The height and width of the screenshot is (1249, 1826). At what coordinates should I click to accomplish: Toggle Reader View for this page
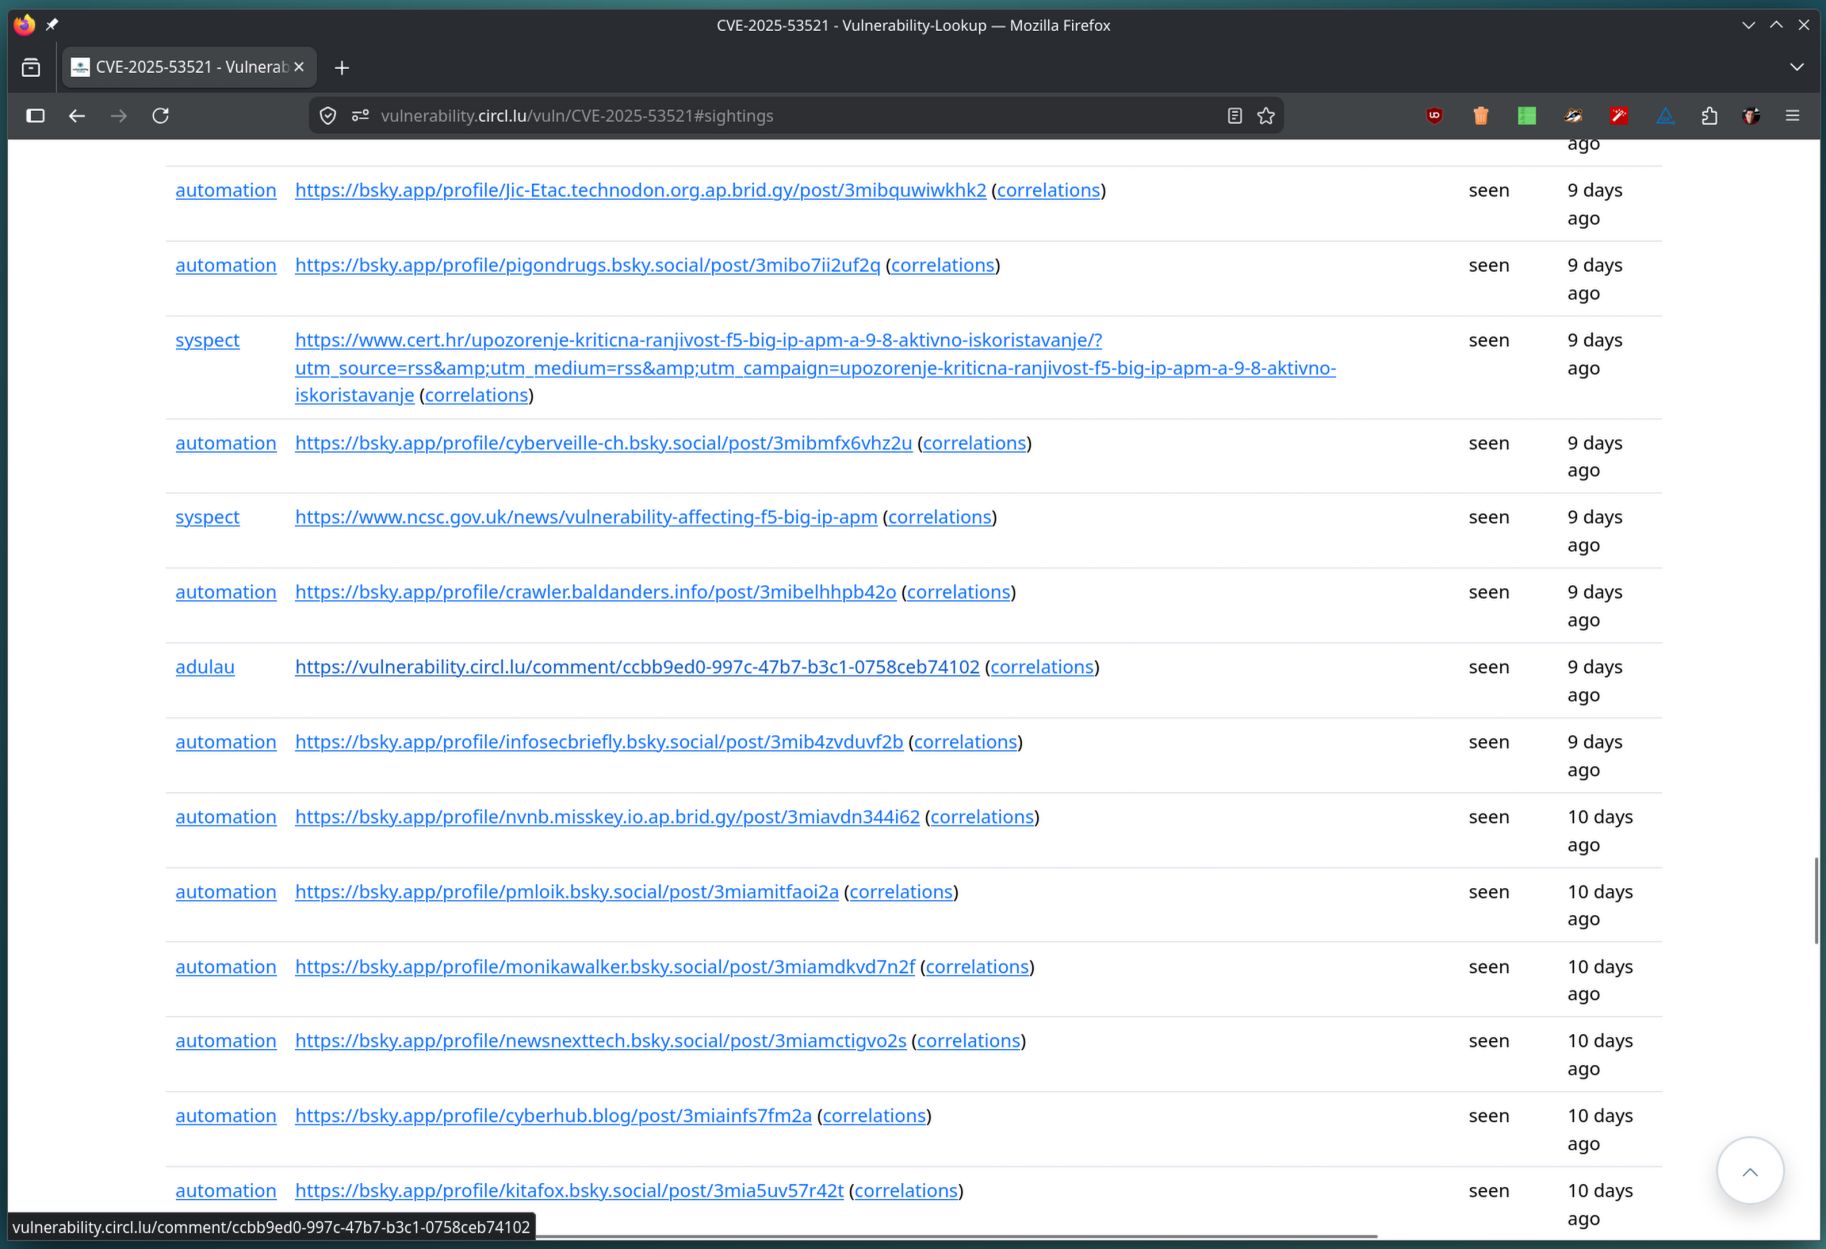1234,116
